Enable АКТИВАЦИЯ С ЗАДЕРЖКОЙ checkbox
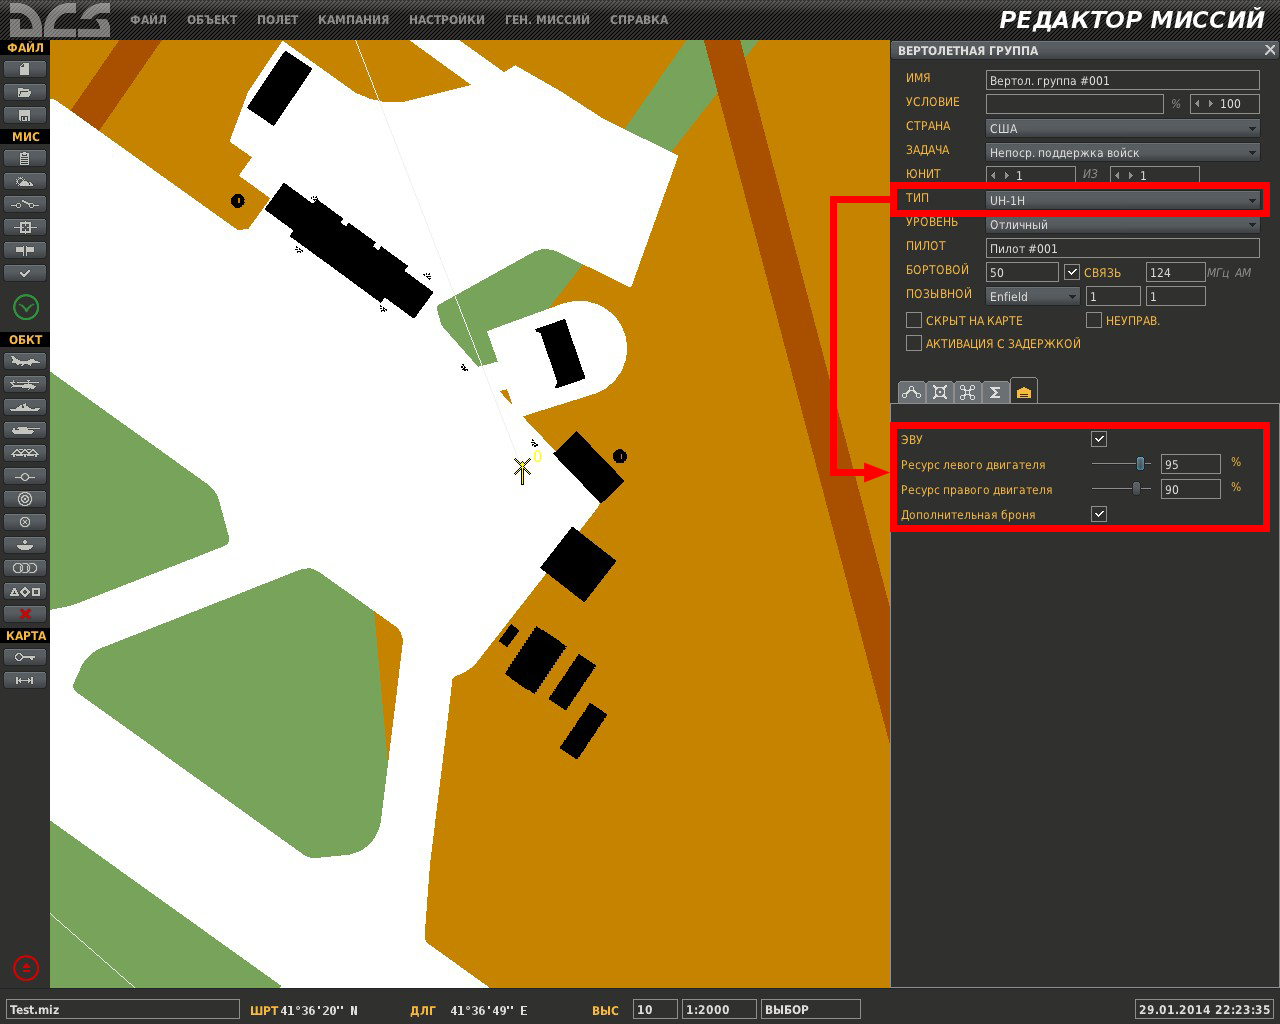The height and width of the screenshot is (1024, 1280). 913,343
